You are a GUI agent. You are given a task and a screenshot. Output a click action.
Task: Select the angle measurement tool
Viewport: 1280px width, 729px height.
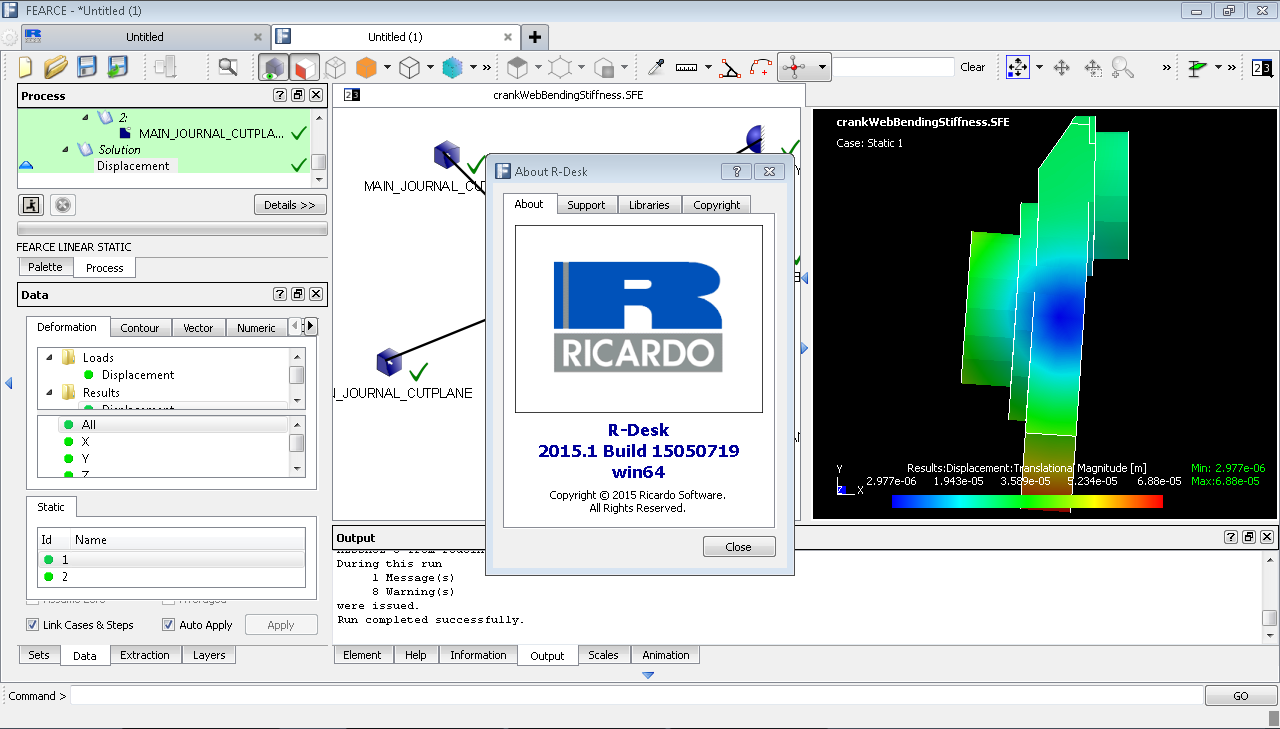731,67
